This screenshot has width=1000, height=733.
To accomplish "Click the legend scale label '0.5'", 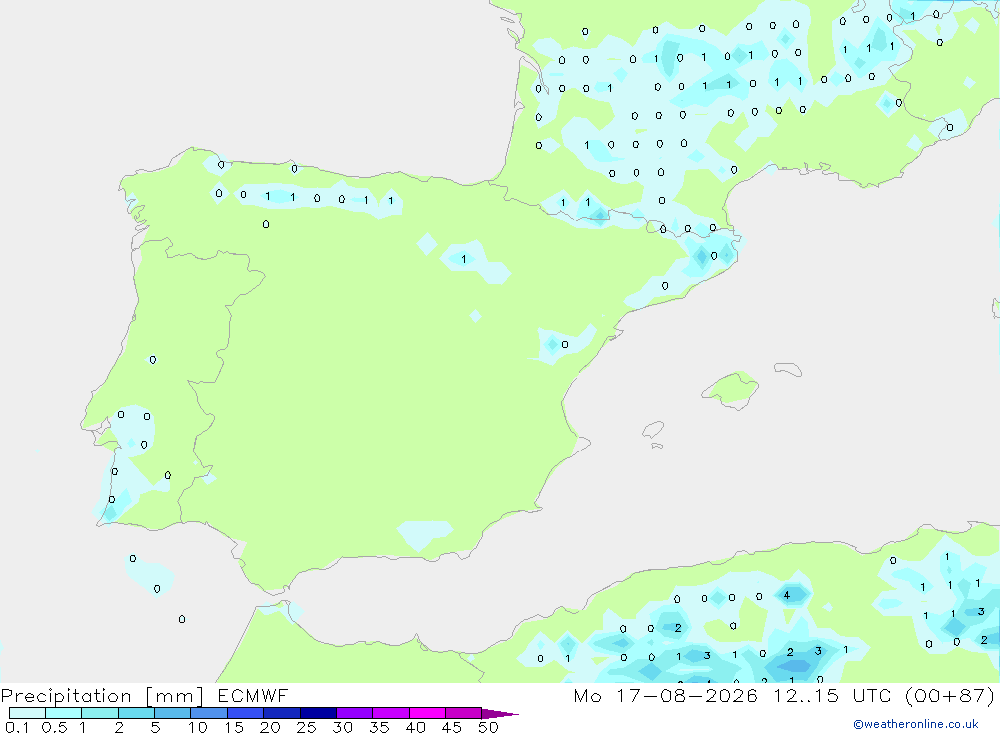I will 55,727.
